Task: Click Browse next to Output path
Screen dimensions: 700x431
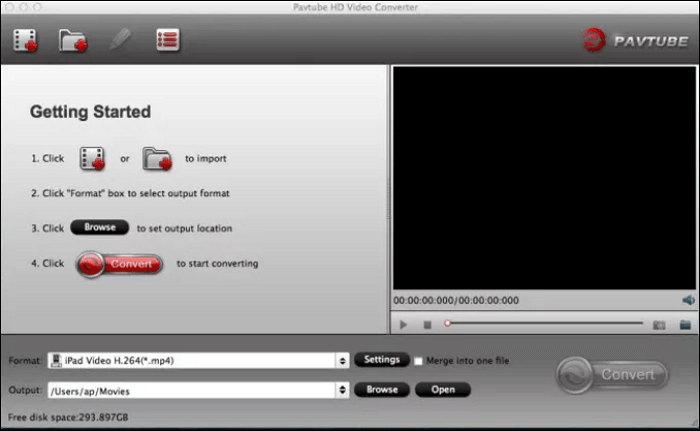Action: pyautogui.click(x=382, y=389)
